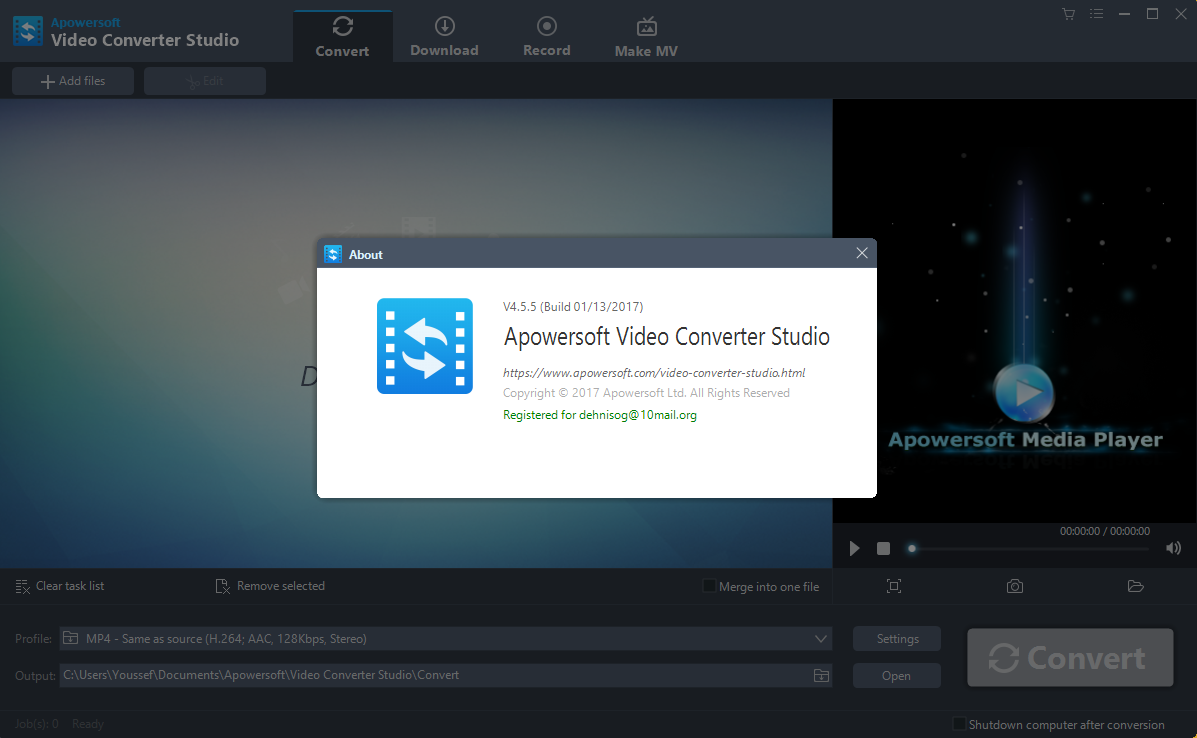Click the Add files button
This screenshot has width=1197, height=738.
coord(73,81)
